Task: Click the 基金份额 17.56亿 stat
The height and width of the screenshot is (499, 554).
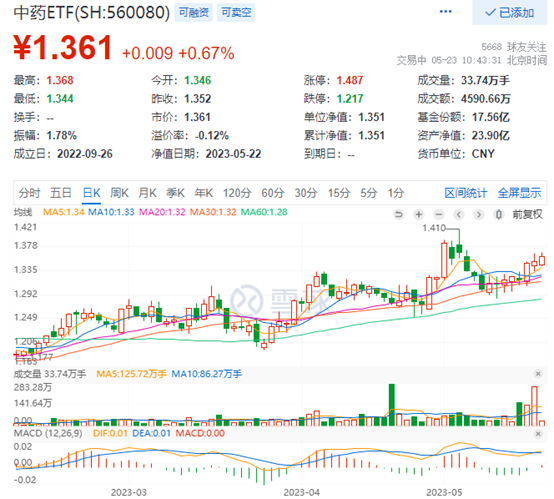Action: (x=464, y=117)
